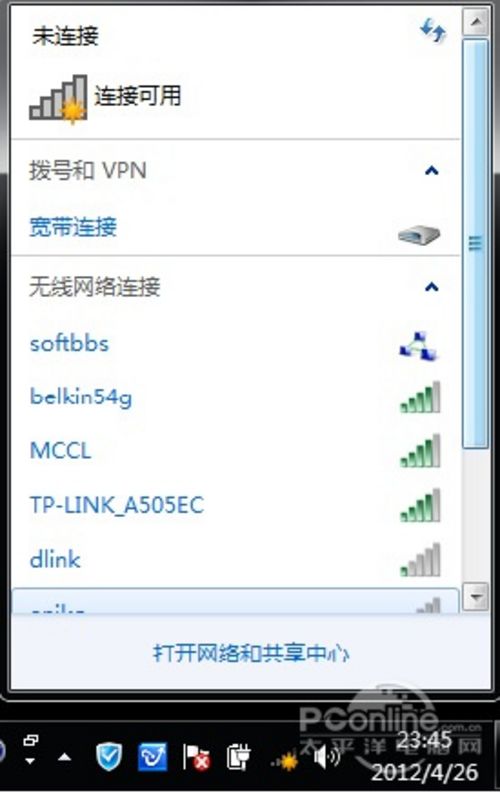Click the scrollbar up arrow
500x793 pixels.
coord(475,21)
